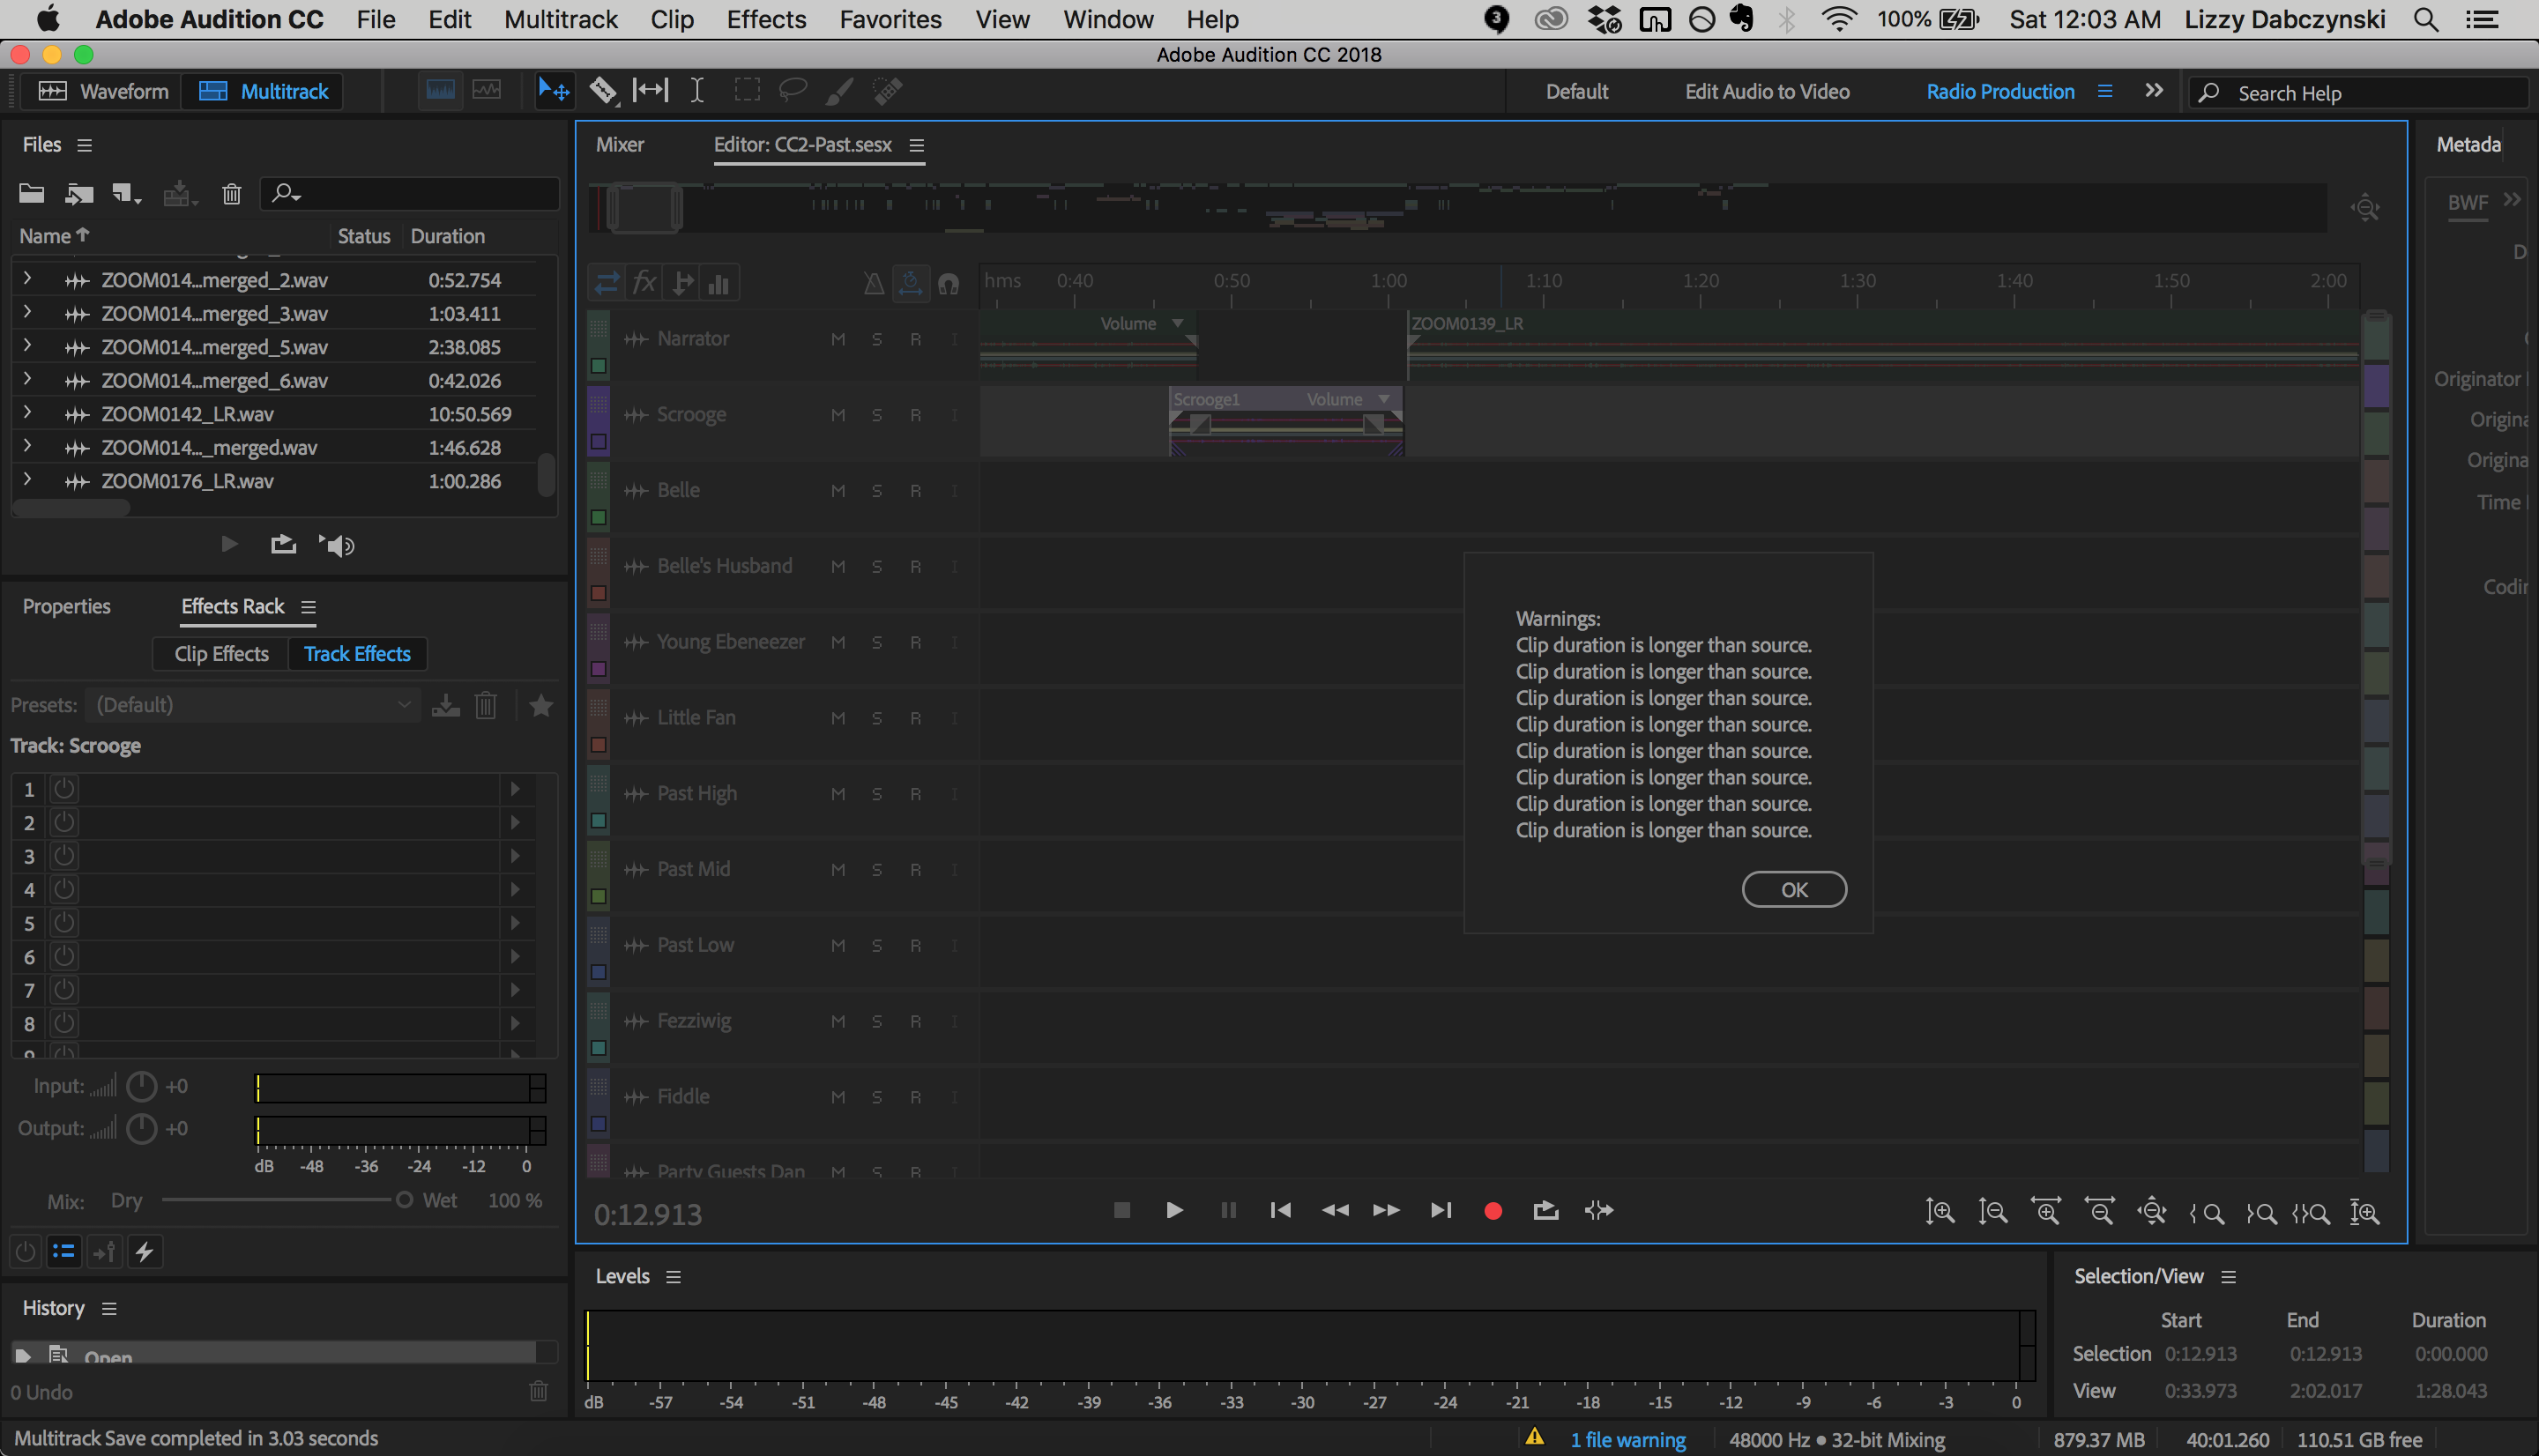Viewport: 2539px width, 1456px height.
Task: Switch to the Properties tab
Action: 67,606
